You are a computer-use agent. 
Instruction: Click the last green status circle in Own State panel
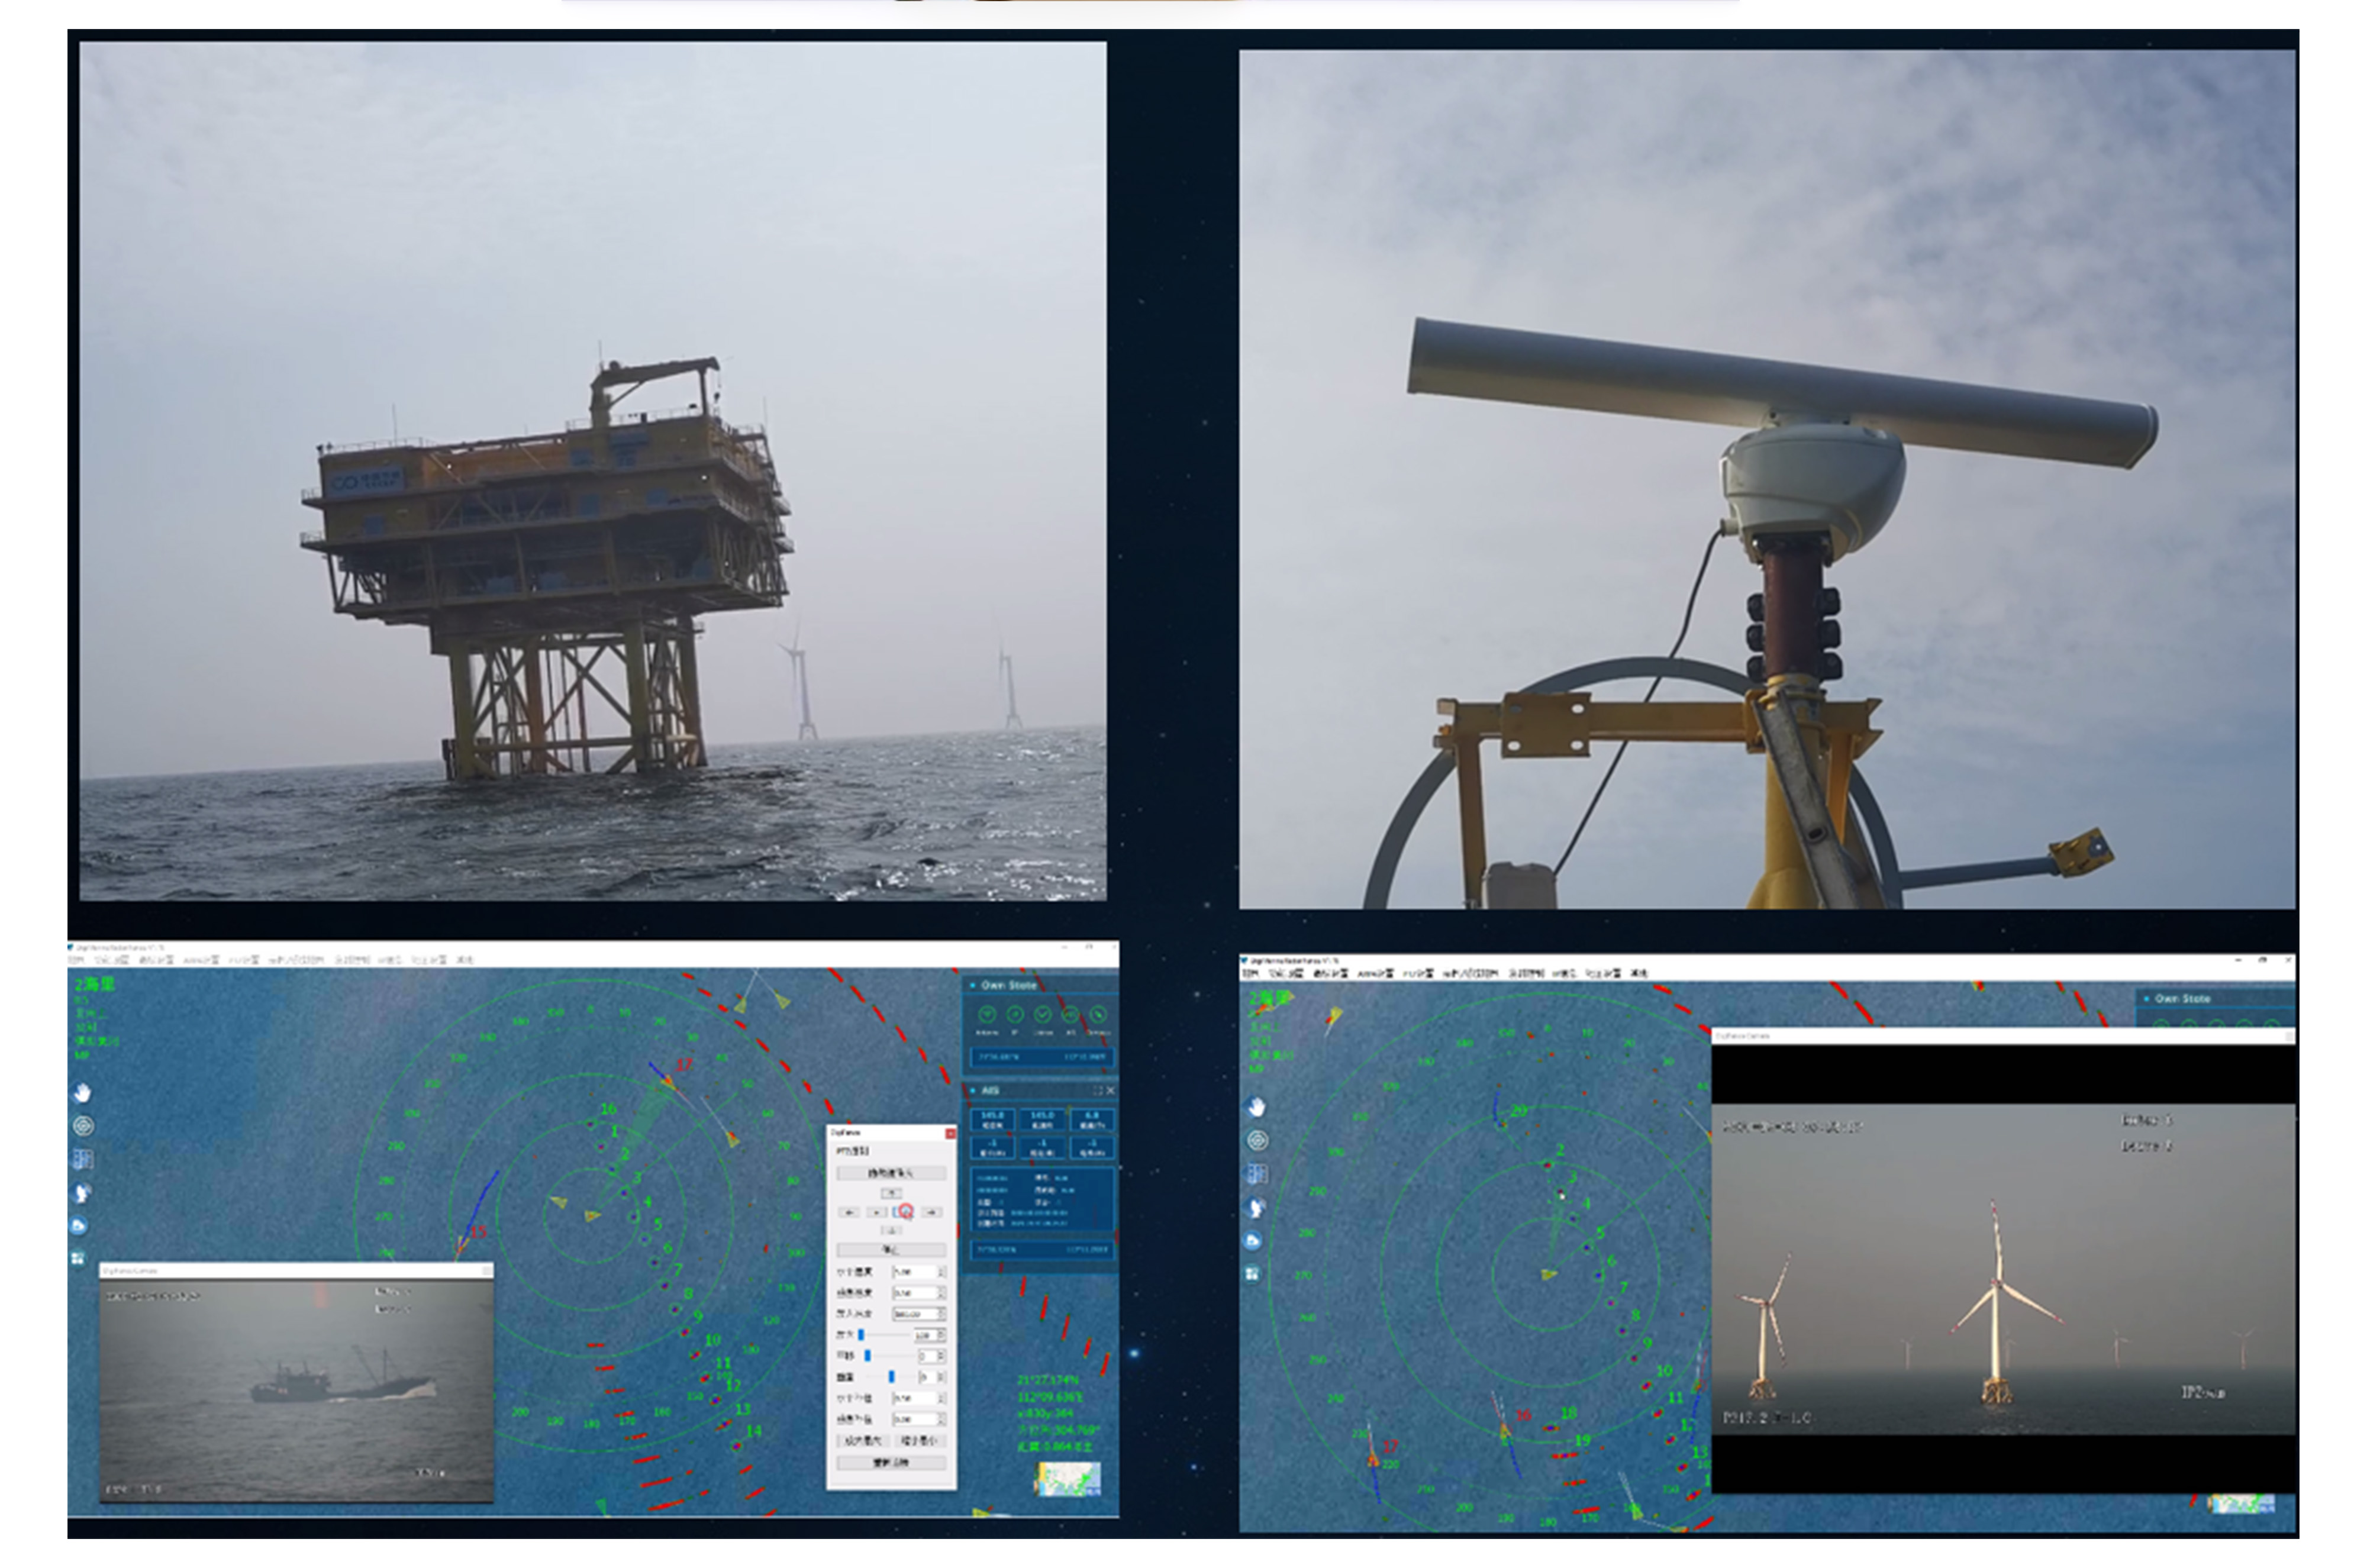1098,1014
